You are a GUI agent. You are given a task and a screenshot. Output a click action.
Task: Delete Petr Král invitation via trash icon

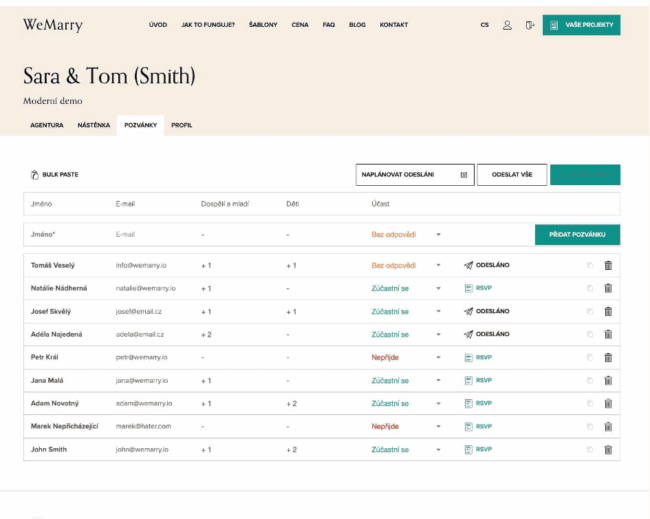click(608, 357)
